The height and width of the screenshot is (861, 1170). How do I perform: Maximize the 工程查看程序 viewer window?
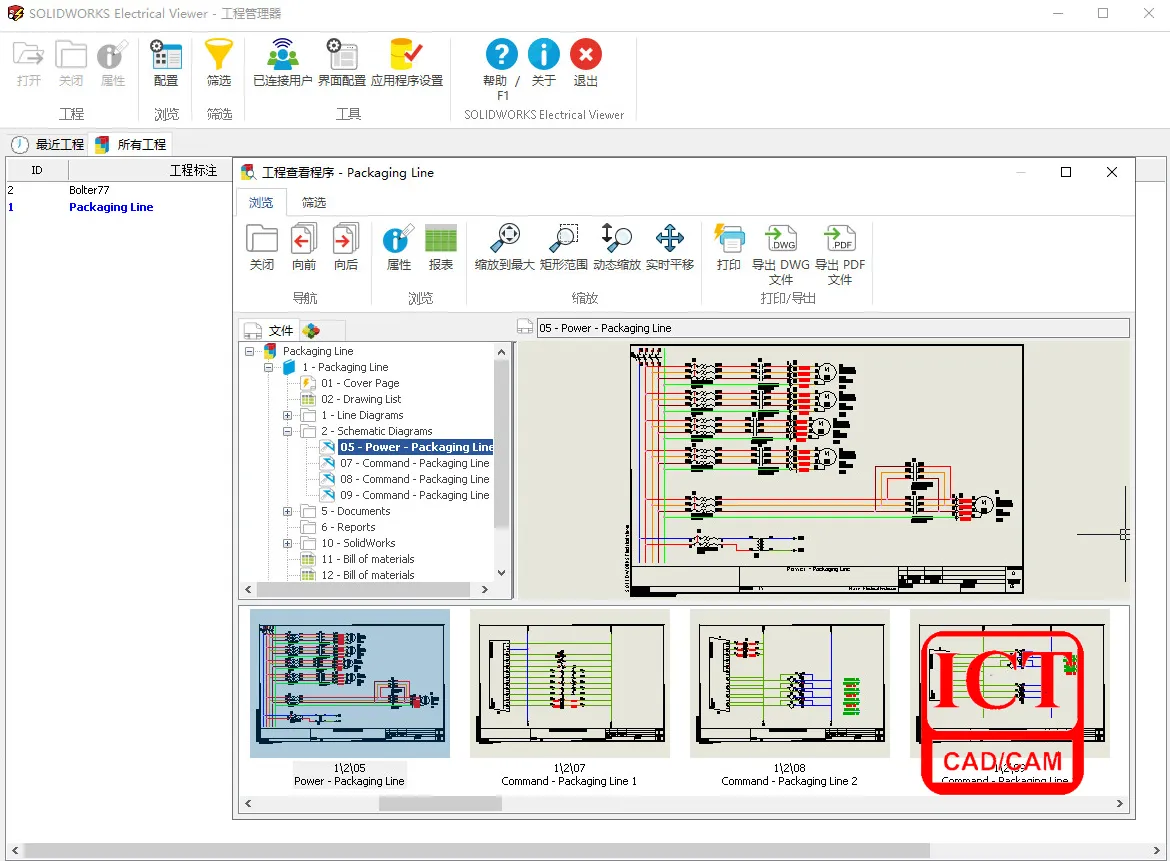1066,172
